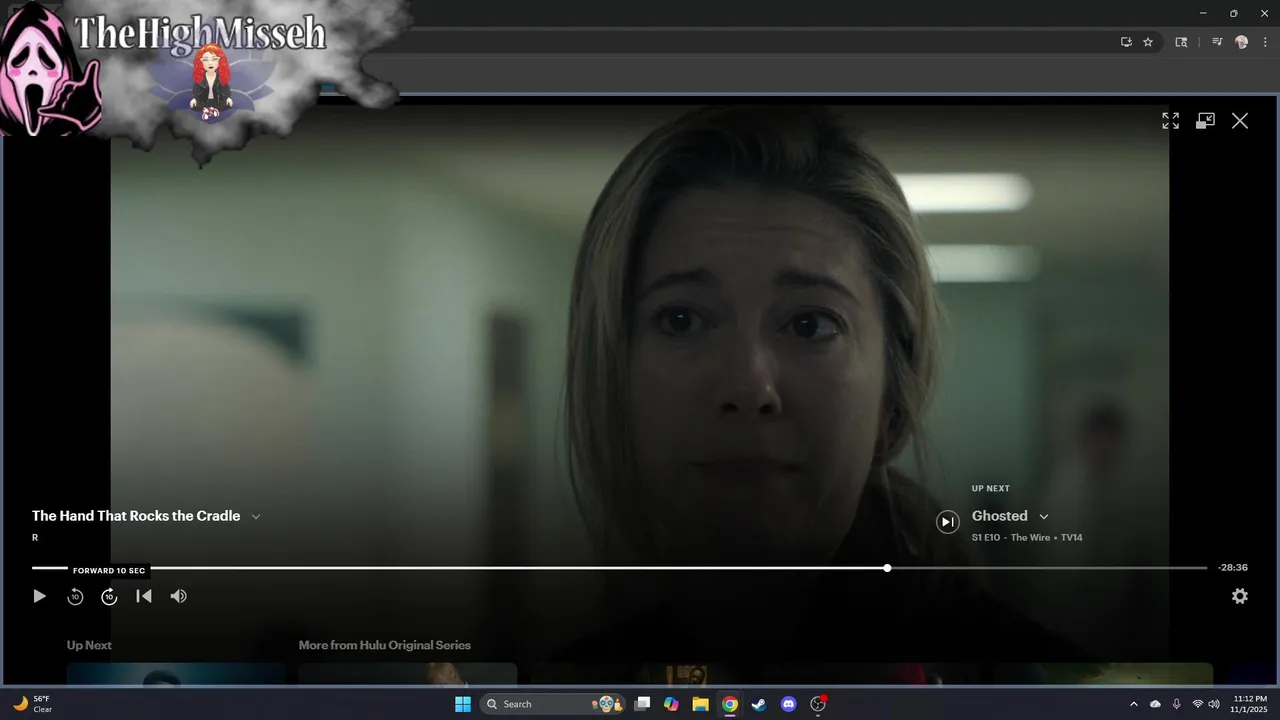Image resolution: width=1280 pixels, height=720 pixels.
Task: Select the Up Next section heading
Action: (89, 645)
